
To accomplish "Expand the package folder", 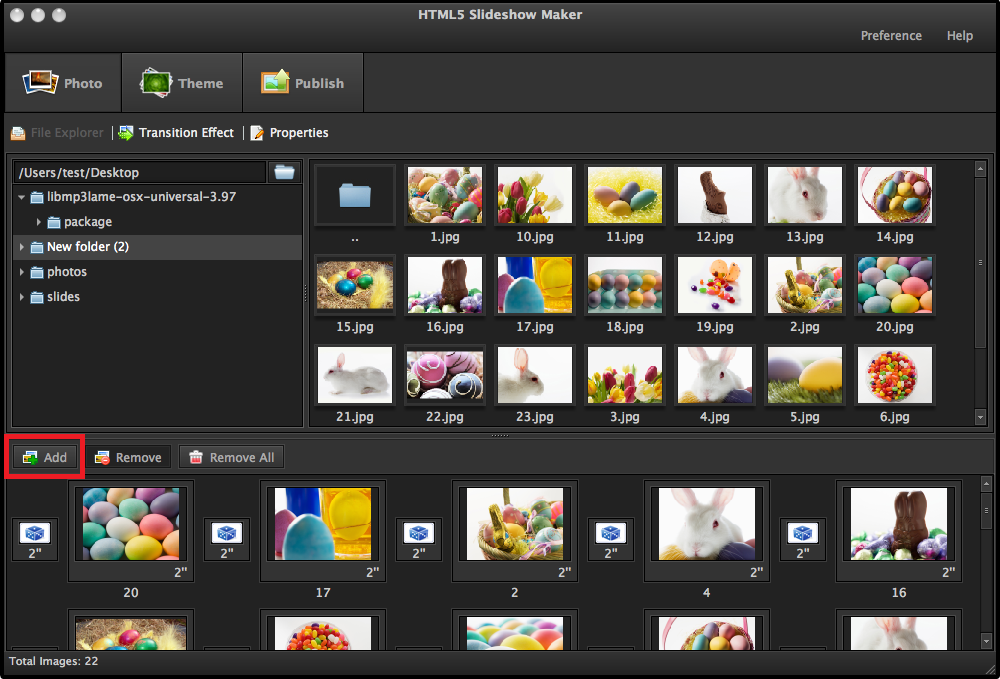I will [39, 222].
